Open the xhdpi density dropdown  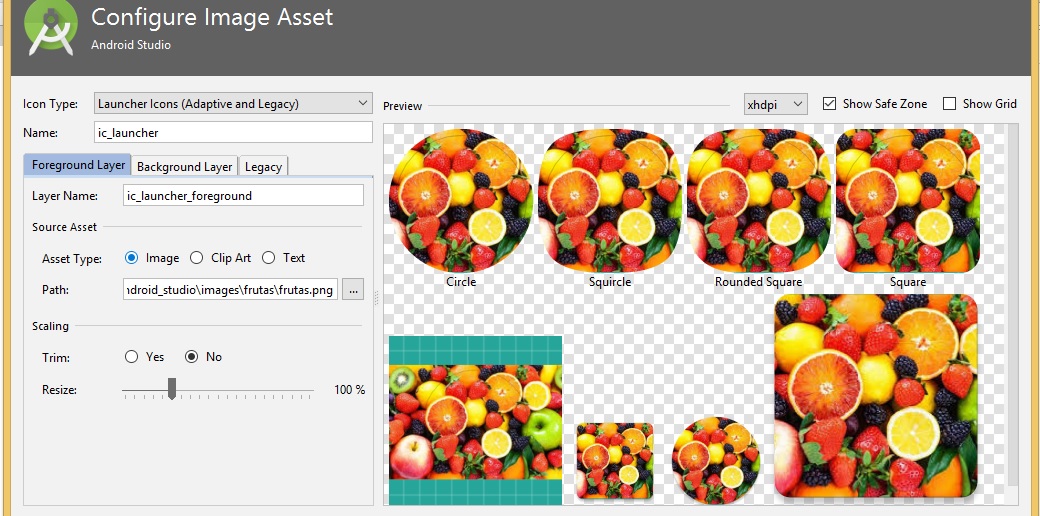775,104
